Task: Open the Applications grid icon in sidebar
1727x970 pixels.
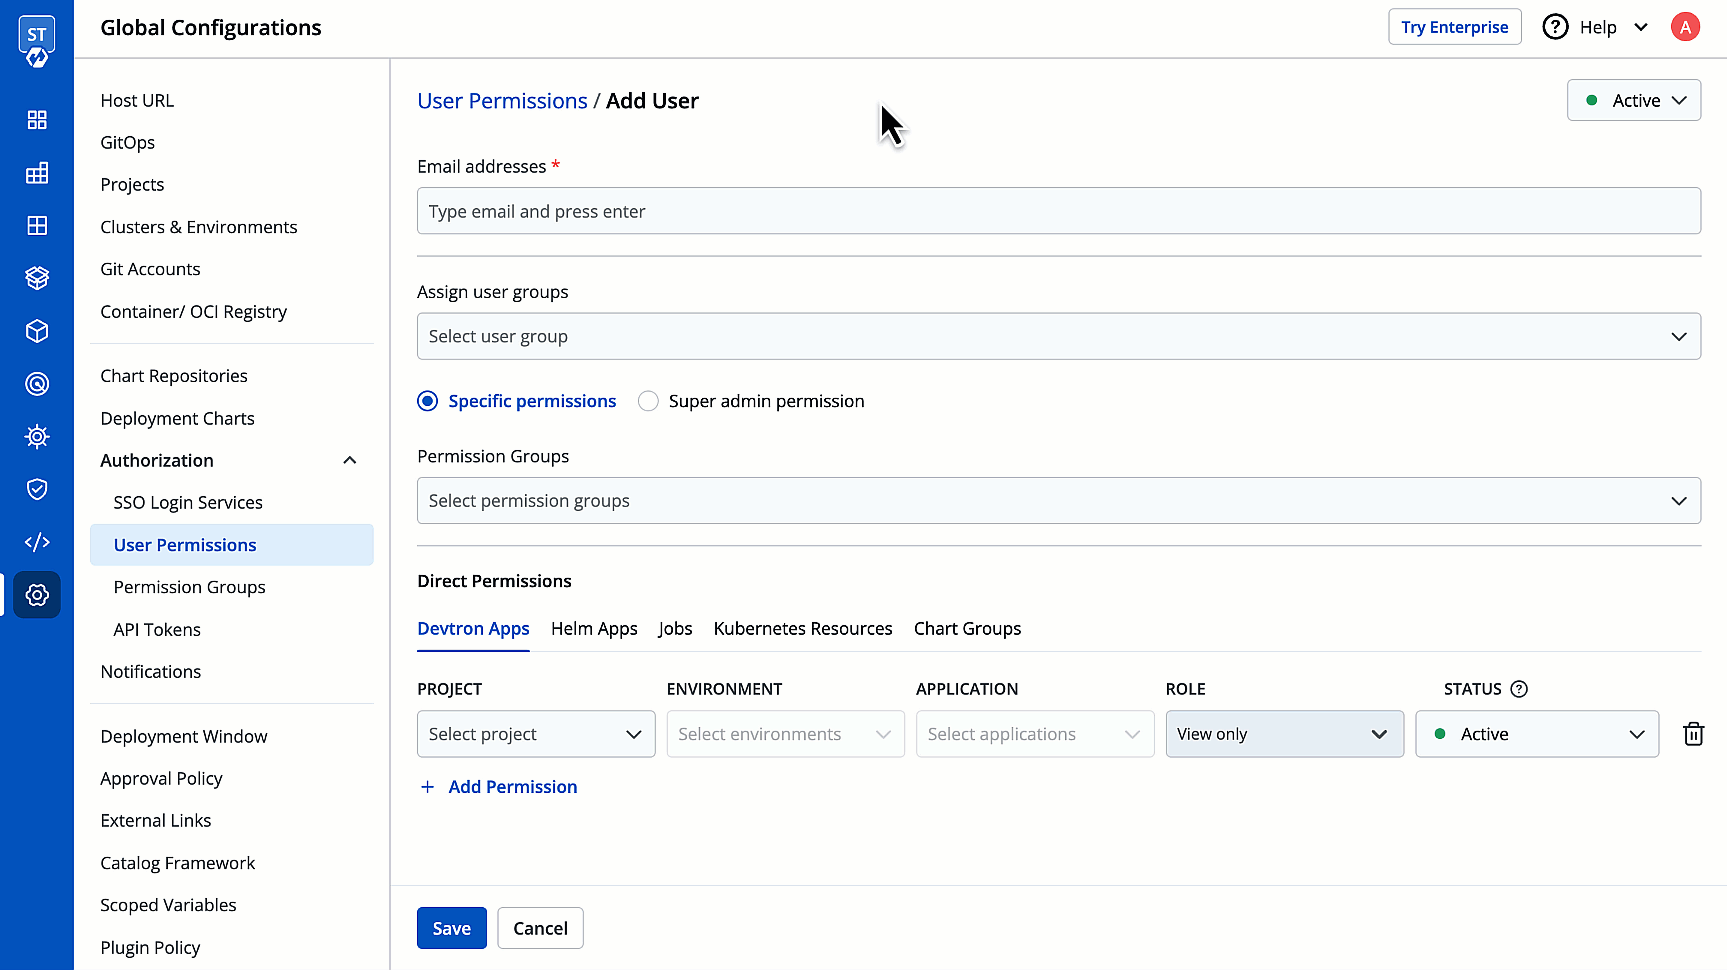Action: 37,120
